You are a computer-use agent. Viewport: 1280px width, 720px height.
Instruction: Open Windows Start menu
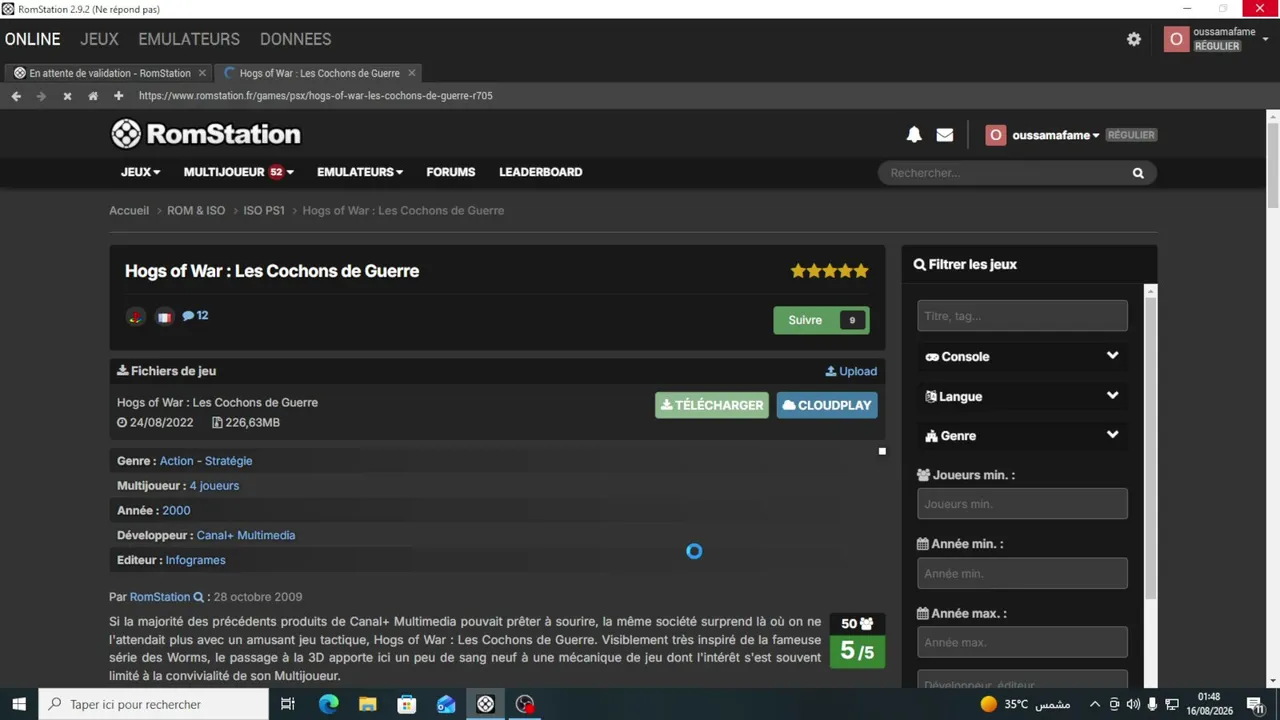18,704
